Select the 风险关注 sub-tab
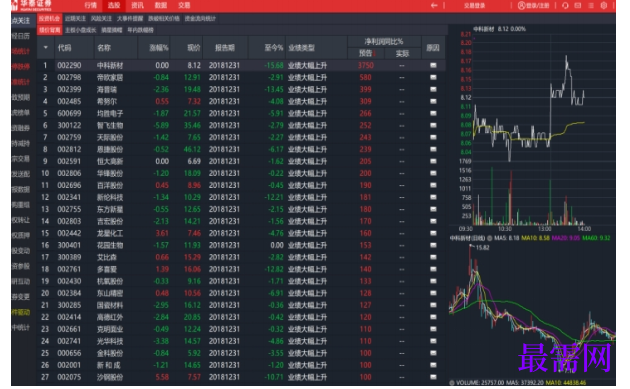630x389 pixels. 101,18
